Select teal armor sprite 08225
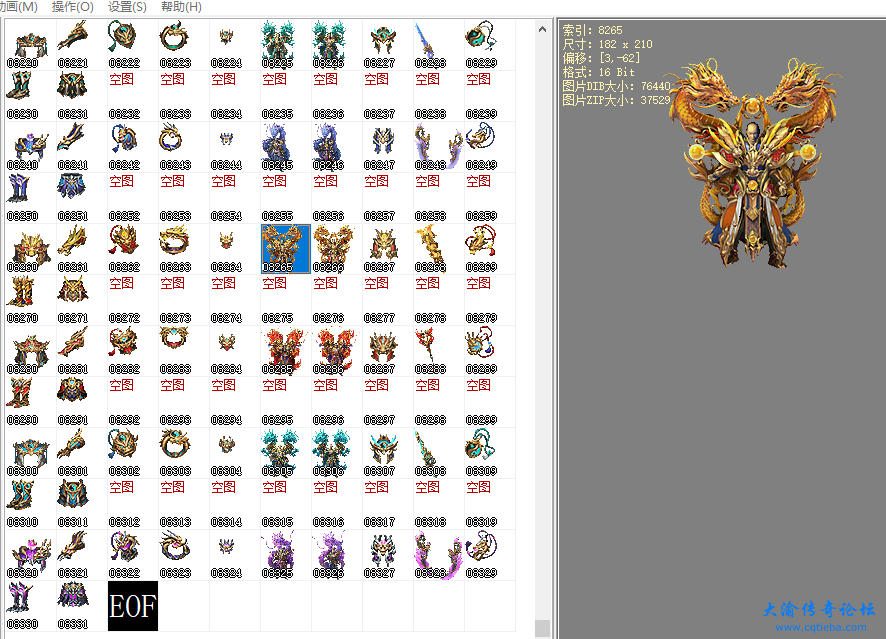Image resolution: width=886 pixels, height=639 pixels. click(x=285, y=45)
